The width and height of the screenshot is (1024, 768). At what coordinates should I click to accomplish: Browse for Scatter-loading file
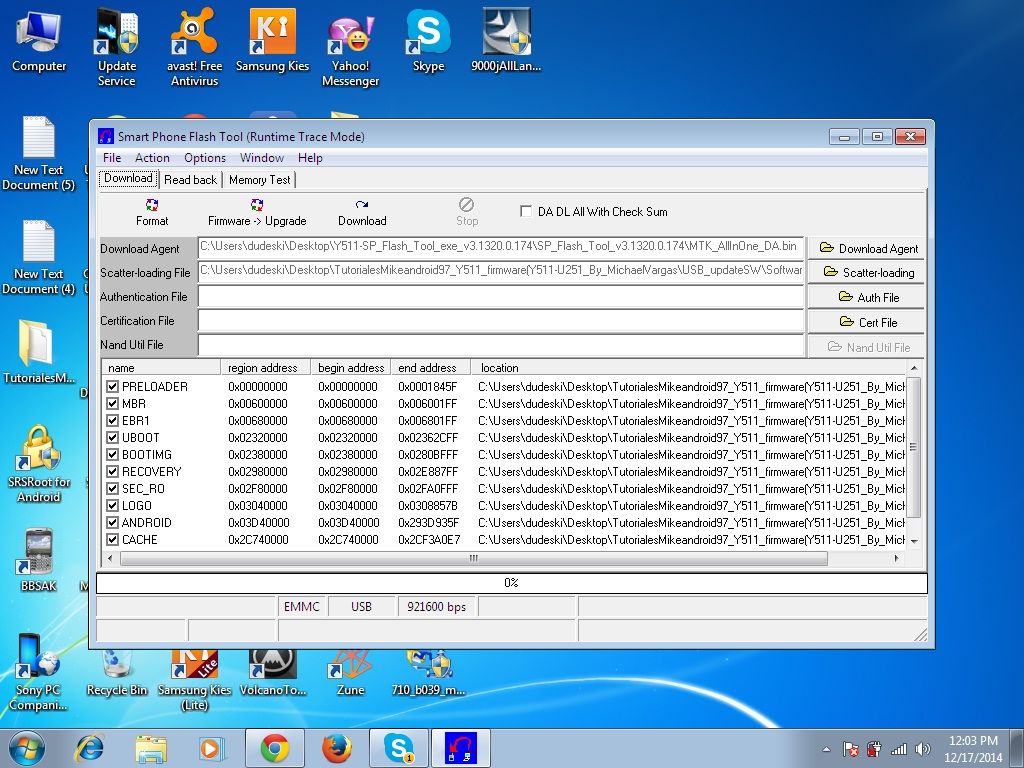pos(866,273)
